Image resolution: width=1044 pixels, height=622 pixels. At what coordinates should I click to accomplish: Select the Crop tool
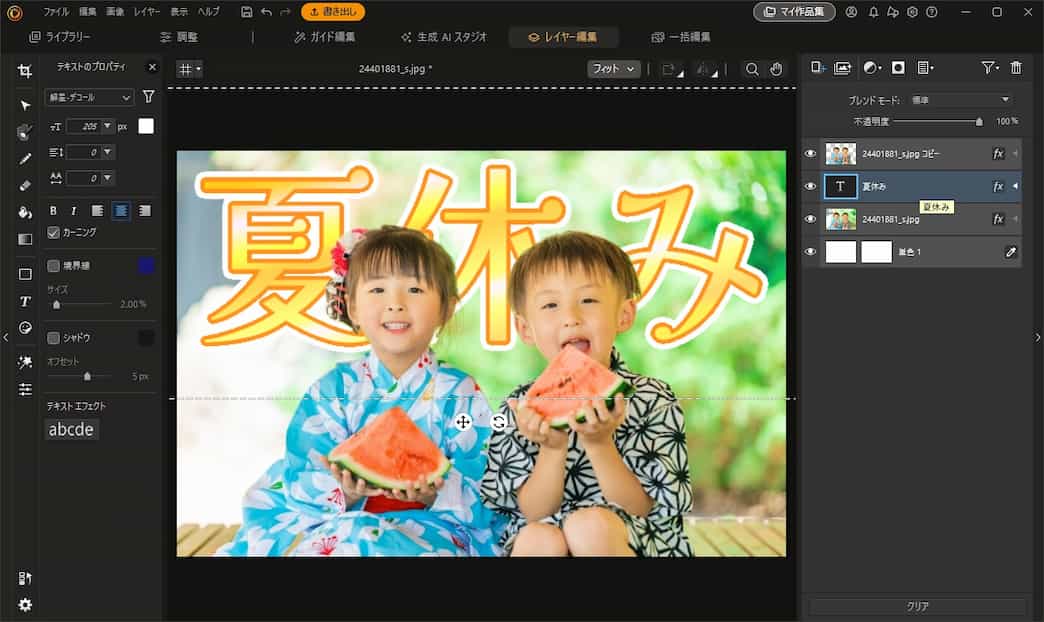26,72
